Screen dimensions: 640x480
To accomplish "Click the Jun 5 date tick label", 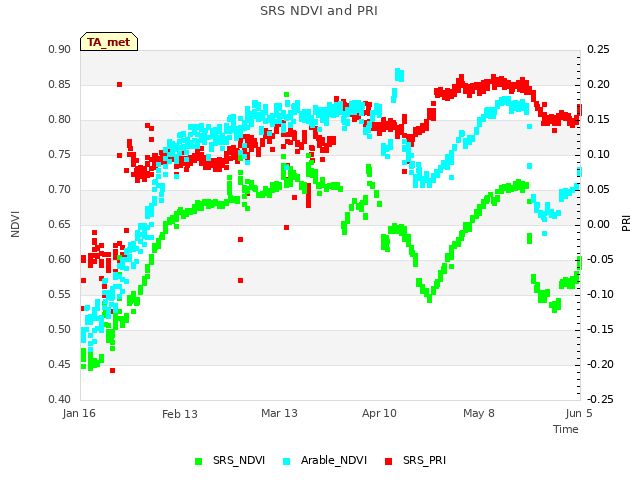I will 579,413.
